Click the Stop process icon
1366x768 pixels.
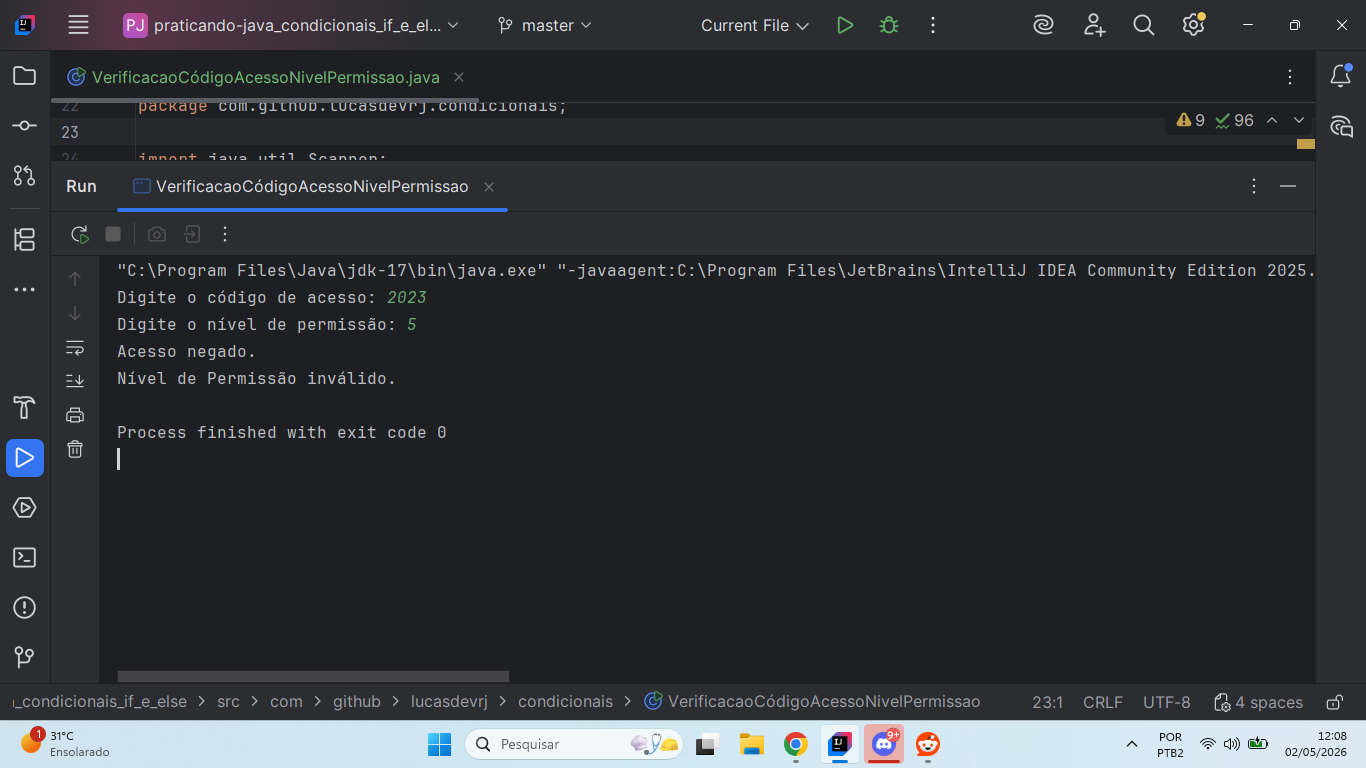click(x=113, y=234)
